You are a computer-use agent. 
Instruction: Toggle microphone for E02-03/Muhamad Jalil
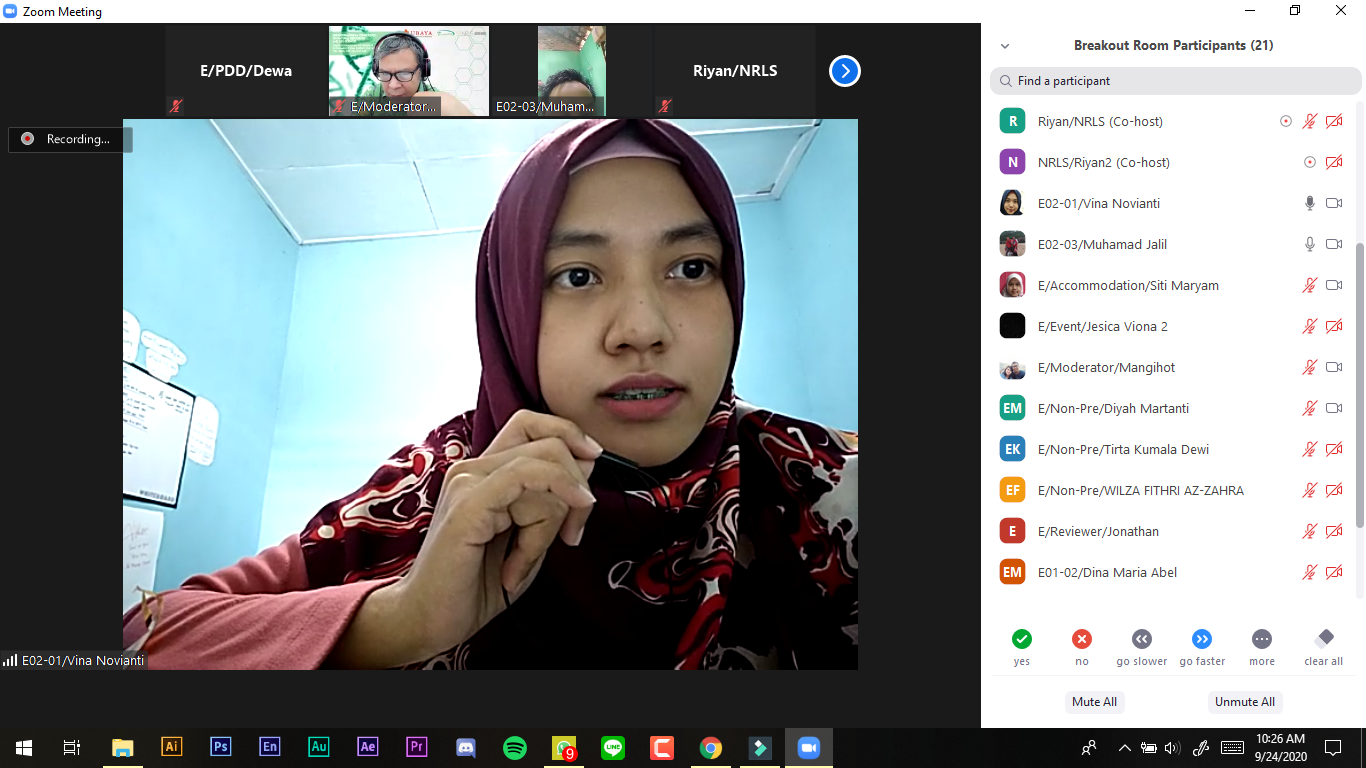tap(1309, 244)
